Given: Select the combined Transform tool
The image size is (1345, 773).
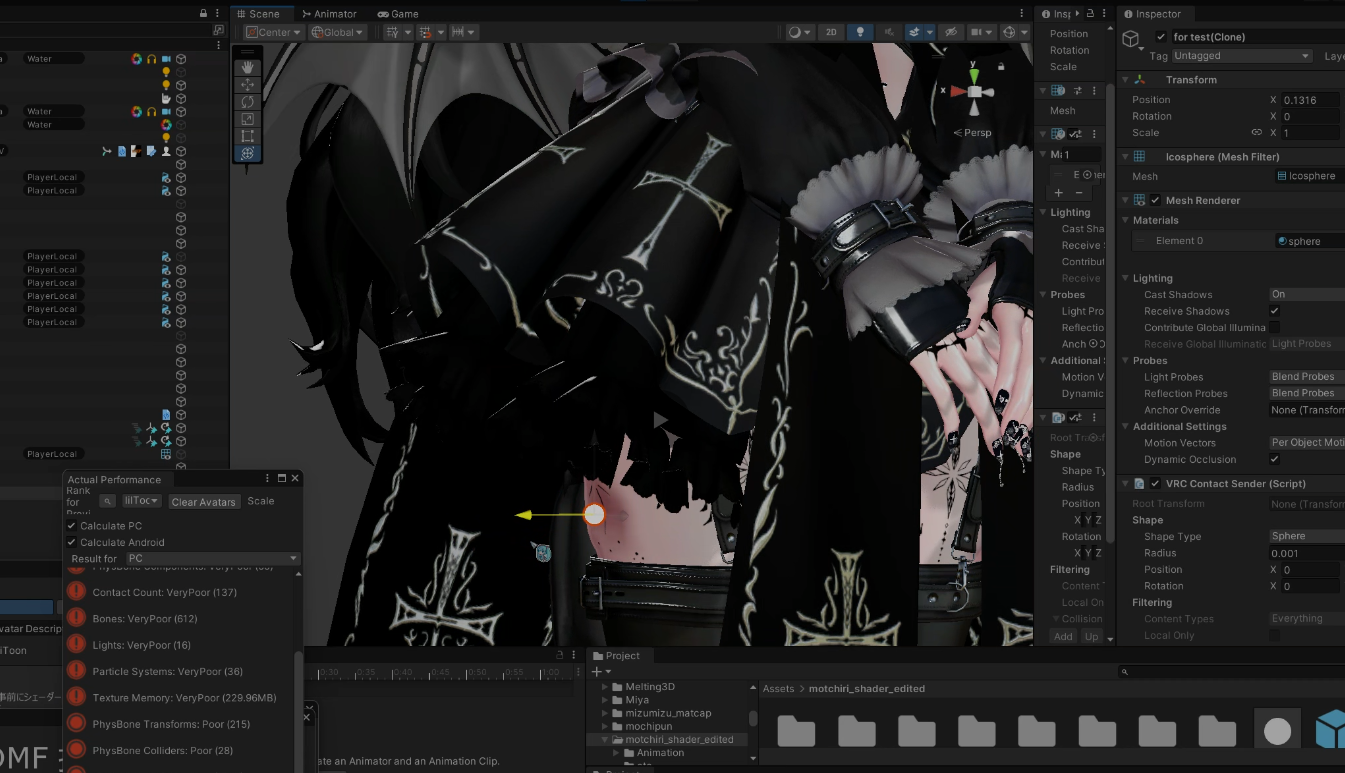Looking at the screenshot, I should pyautogui.click(x=248, y=153).
